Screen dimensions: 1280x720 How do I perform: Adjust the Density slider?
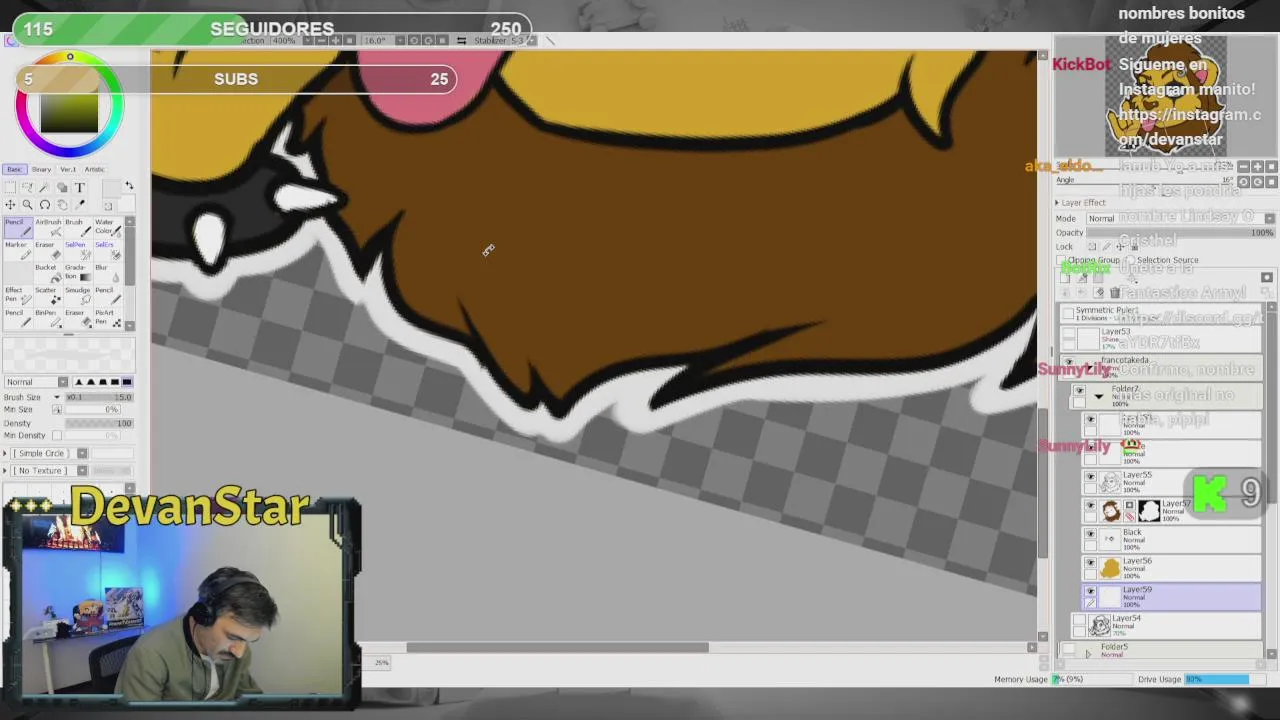coord(99,423)
